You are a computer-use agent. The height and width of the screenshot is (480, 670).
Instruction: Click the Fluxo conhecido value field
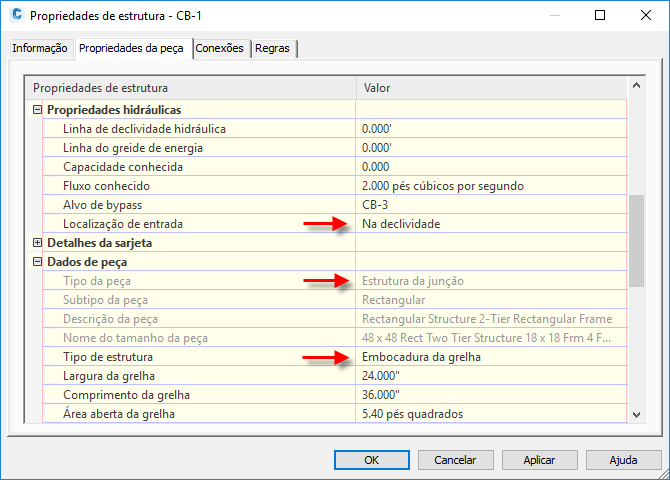491,186
